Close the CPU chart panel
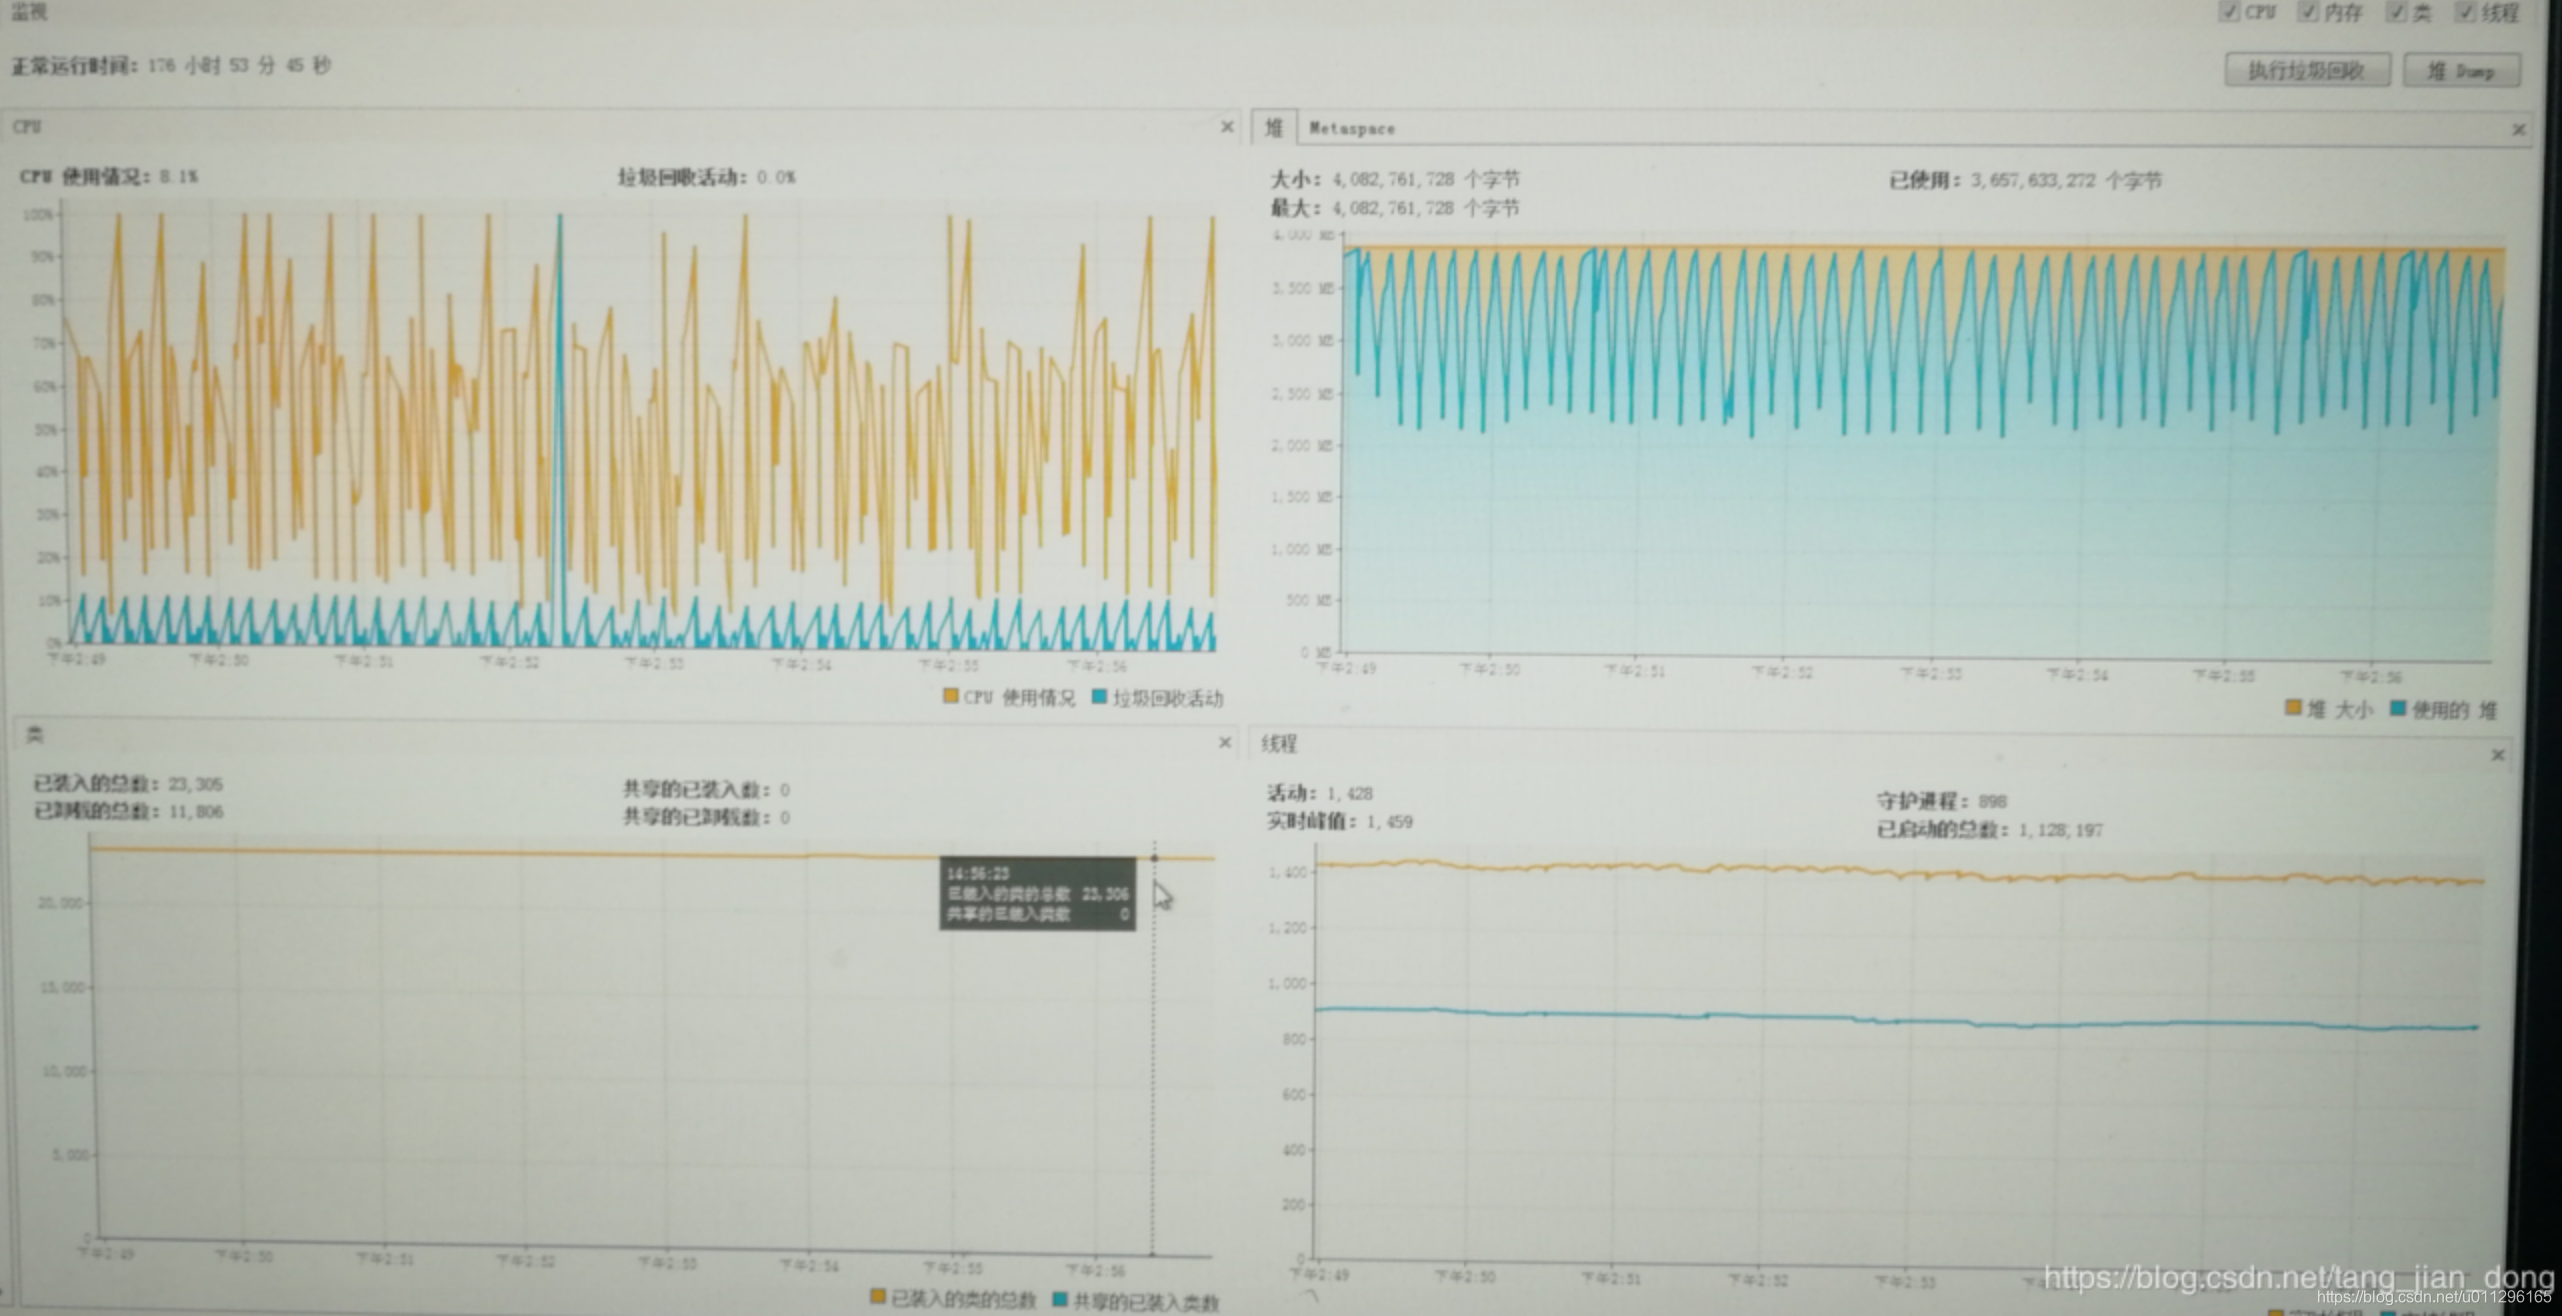This screenshot has height=1316, width=2562. (x=1227, y=127)
